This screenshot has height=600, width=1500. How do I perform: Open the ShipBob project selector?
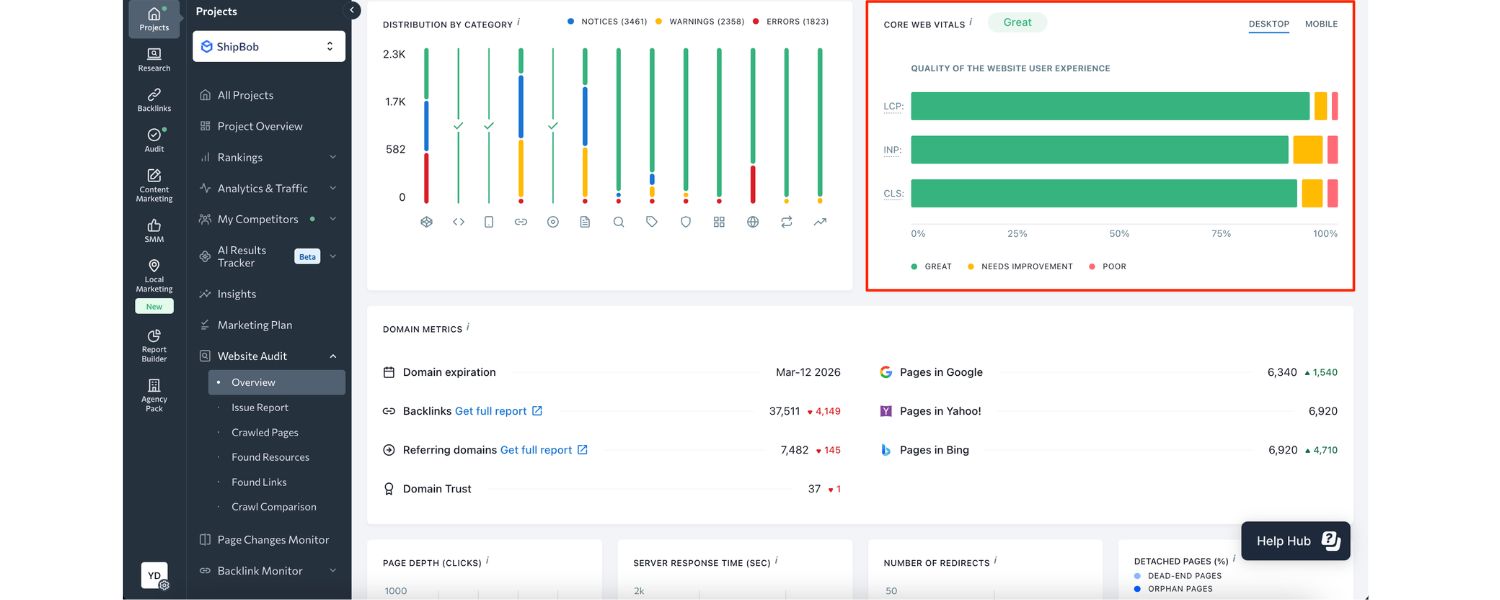(268, 45)
